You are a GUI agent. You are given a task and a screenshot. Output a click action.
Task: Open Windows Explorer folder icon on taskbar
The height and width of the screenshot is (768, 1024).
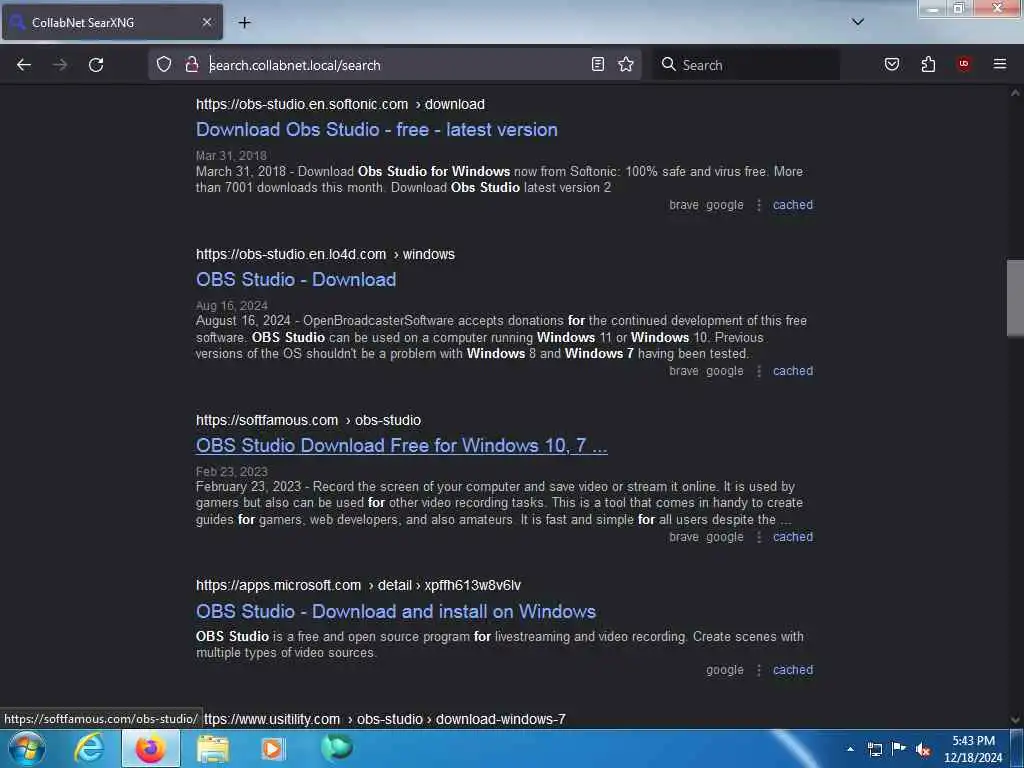click(x=213, y=748)
